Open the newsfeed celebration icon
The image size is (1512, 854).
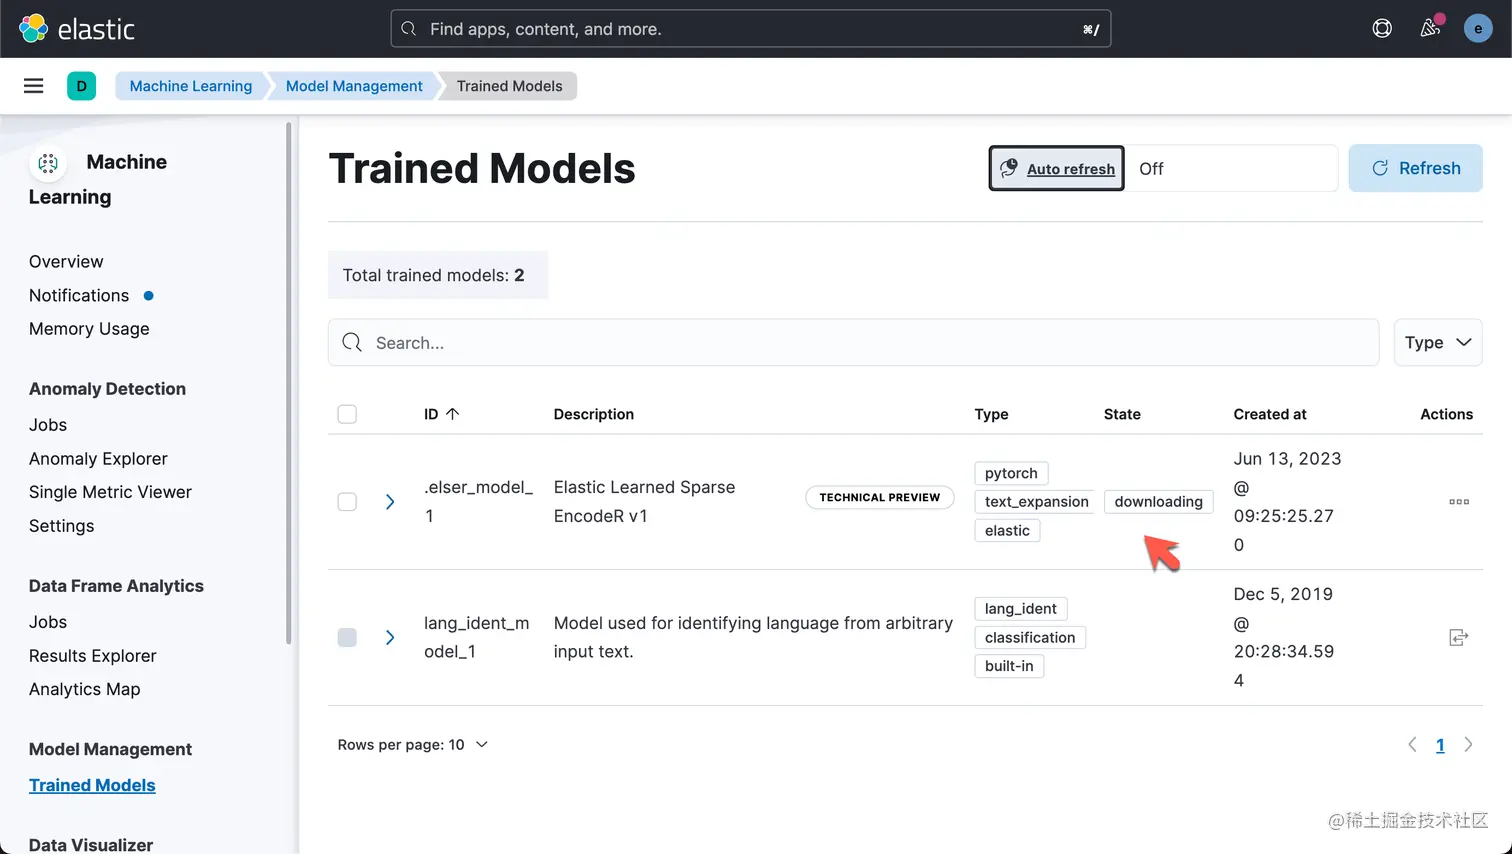tap(1430, 28)
